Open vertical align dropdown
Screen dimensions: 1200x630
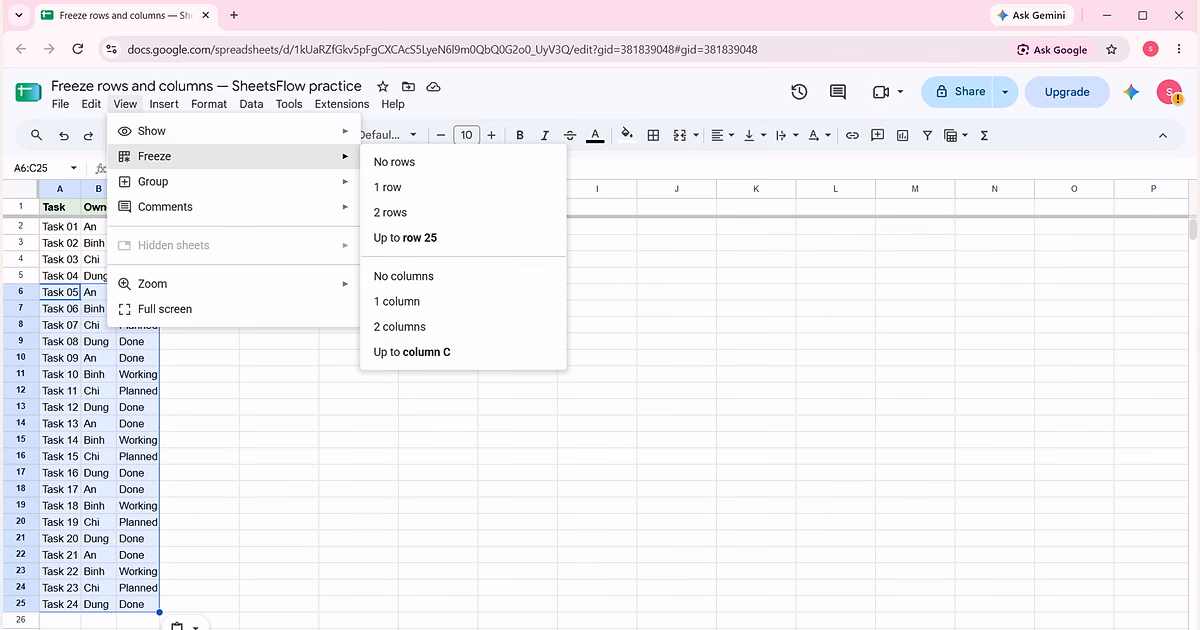(754, 135)
